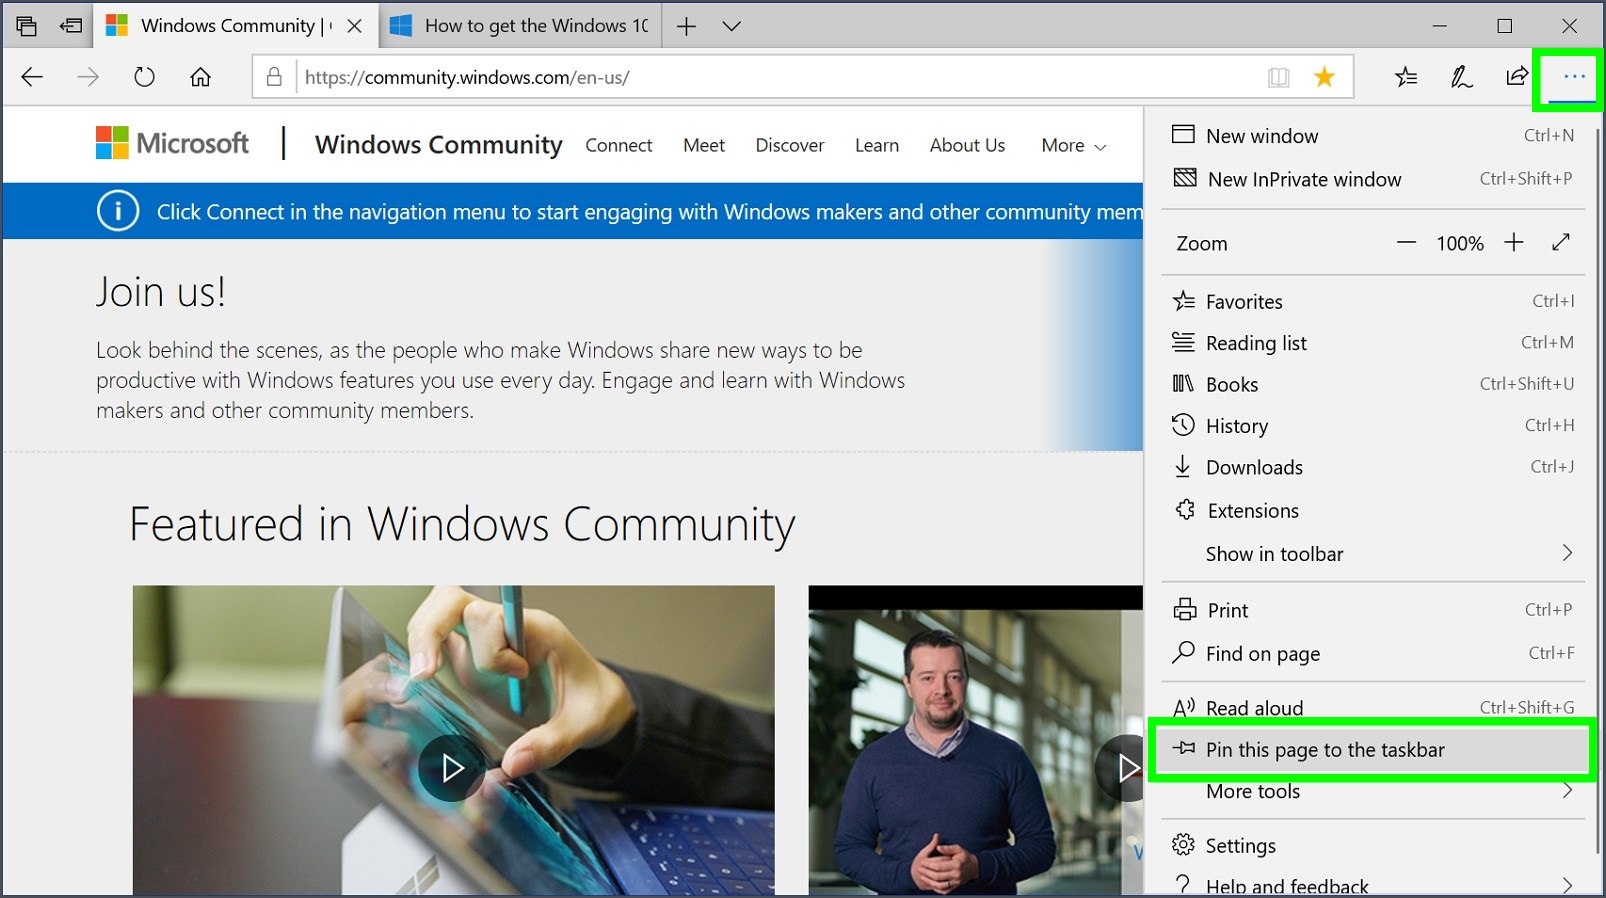The height and width of the screenshot is (898, 1606).
Task: Click the info icon in the blue banner
Action: [118, 211]
